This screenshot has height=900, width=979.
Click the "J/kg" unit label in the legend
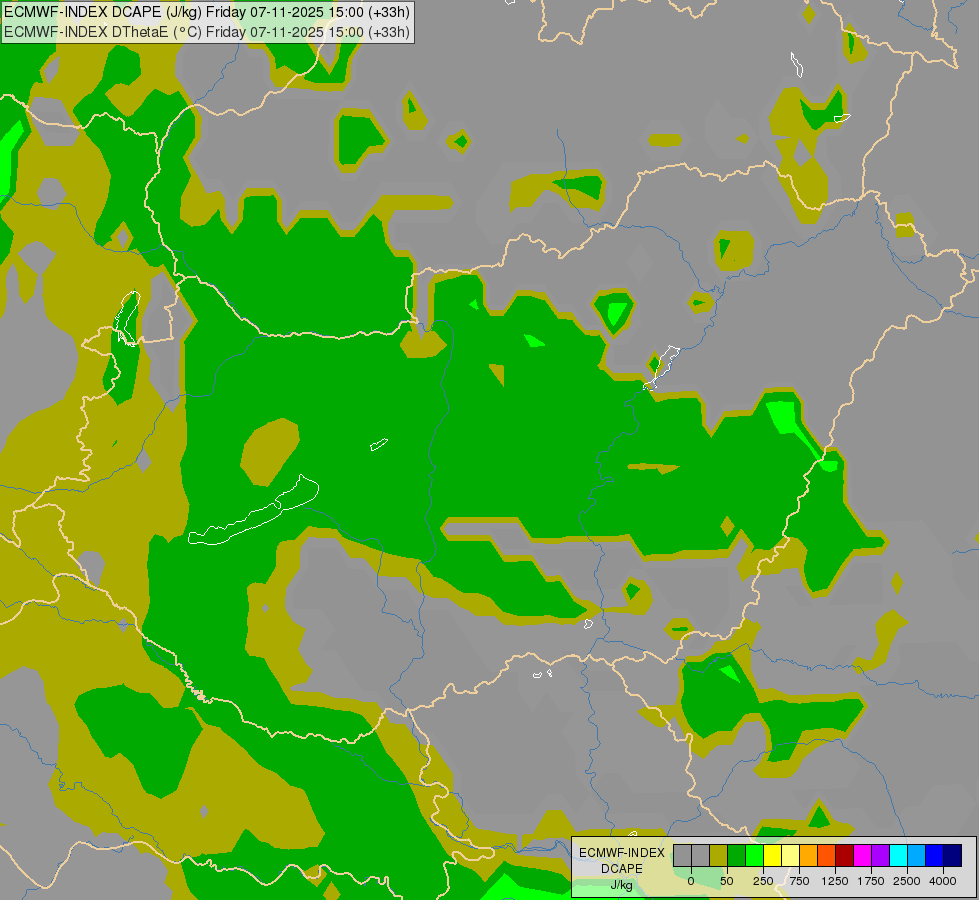tap(622, 885)
